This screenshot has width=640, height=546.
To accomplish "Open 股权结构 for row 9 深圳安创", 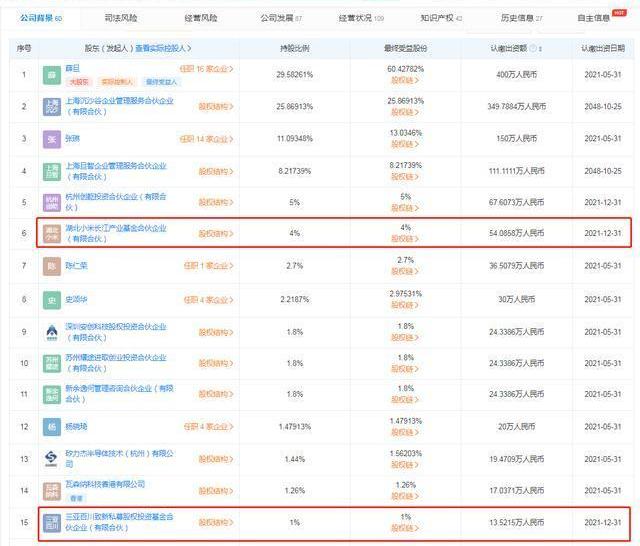I will 216,332.
